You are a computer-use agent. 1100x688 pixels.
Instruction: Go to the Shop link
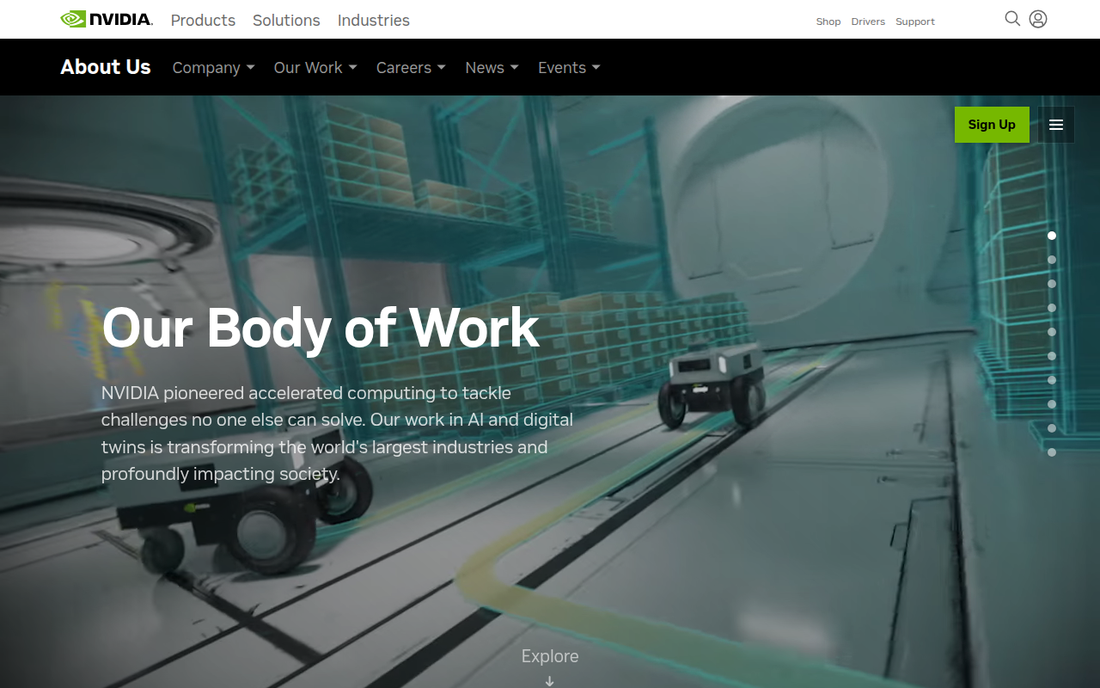tap(828, 22)
